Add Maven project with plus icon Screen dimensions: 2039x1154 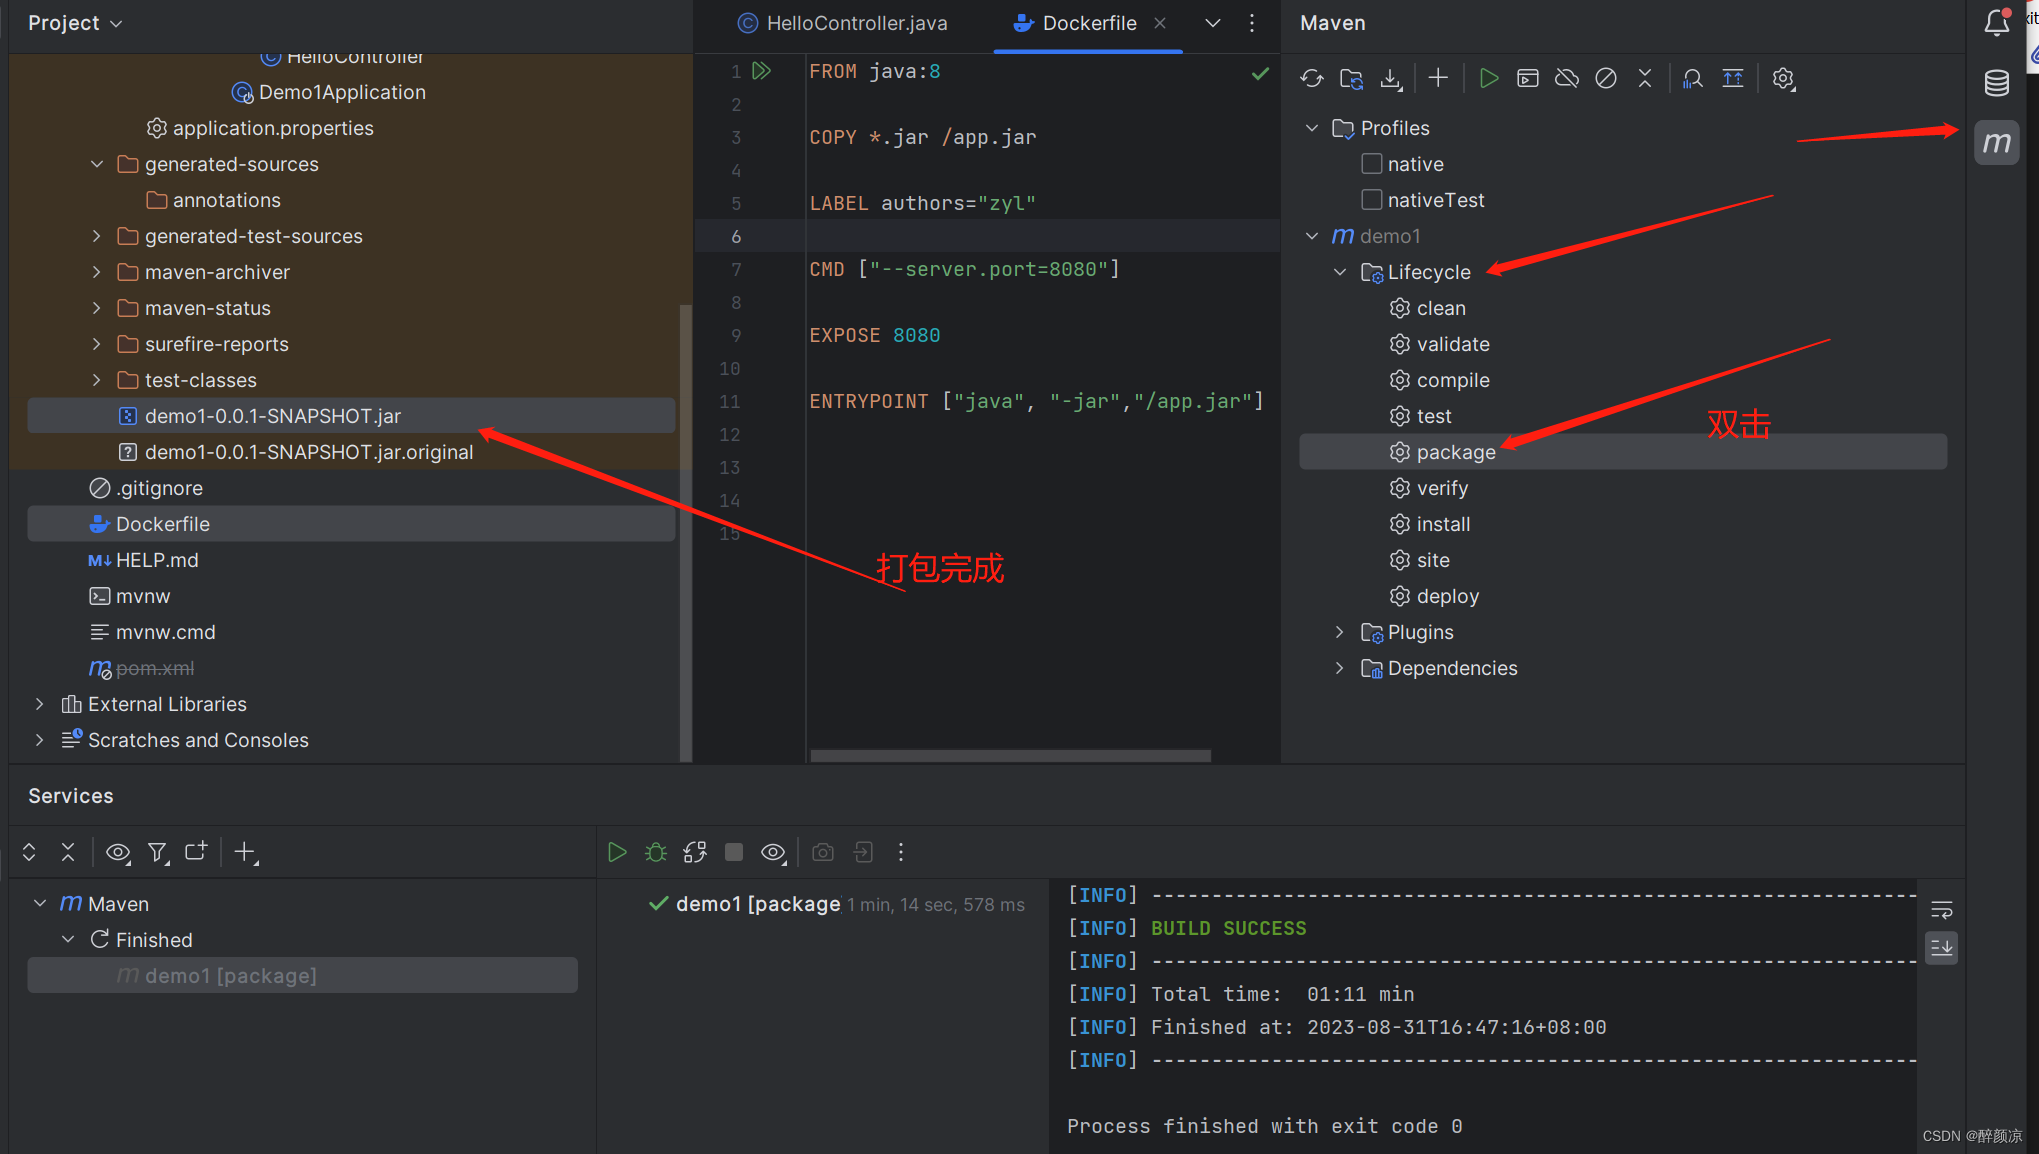click(x=1438, y=78)
